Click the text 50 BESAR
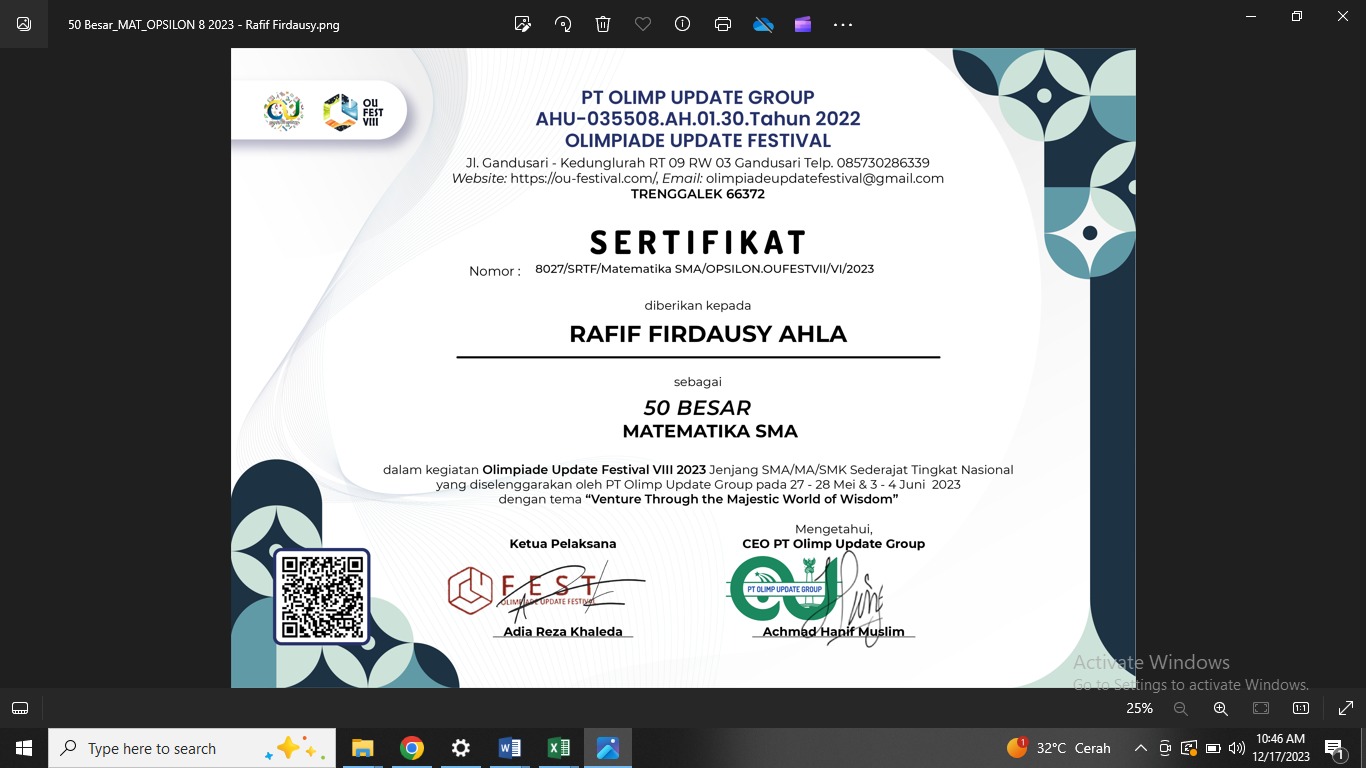The height and width of the screenshot is (768, 1366). point(697,408)
